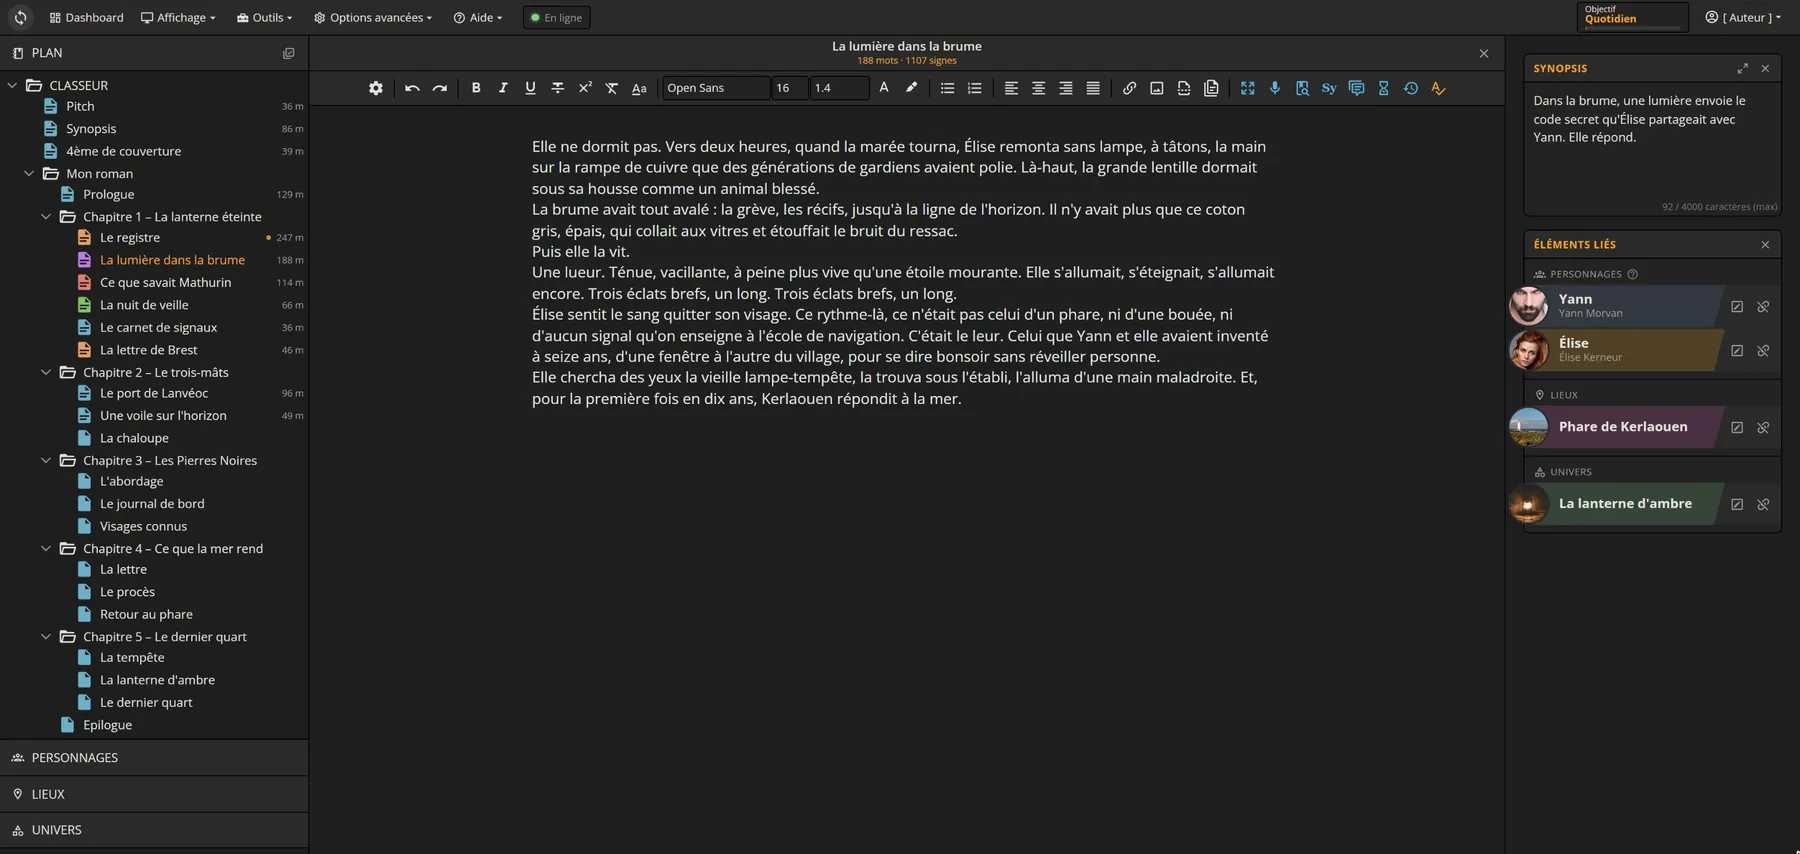The image size is (1800, 854).
Task: Collapse the Mon roman folder
Action: tap(29, 173)
